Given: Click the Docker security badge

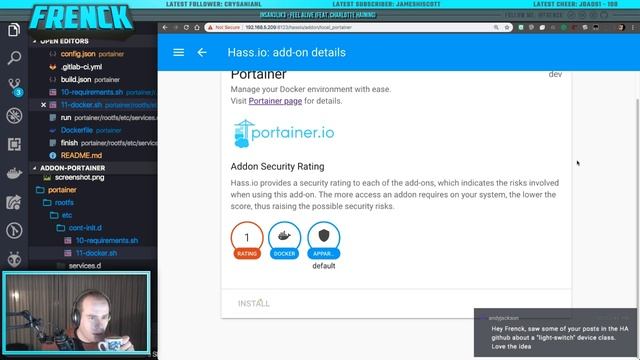Looking at the screenshot, I should (x=284, y=241).
